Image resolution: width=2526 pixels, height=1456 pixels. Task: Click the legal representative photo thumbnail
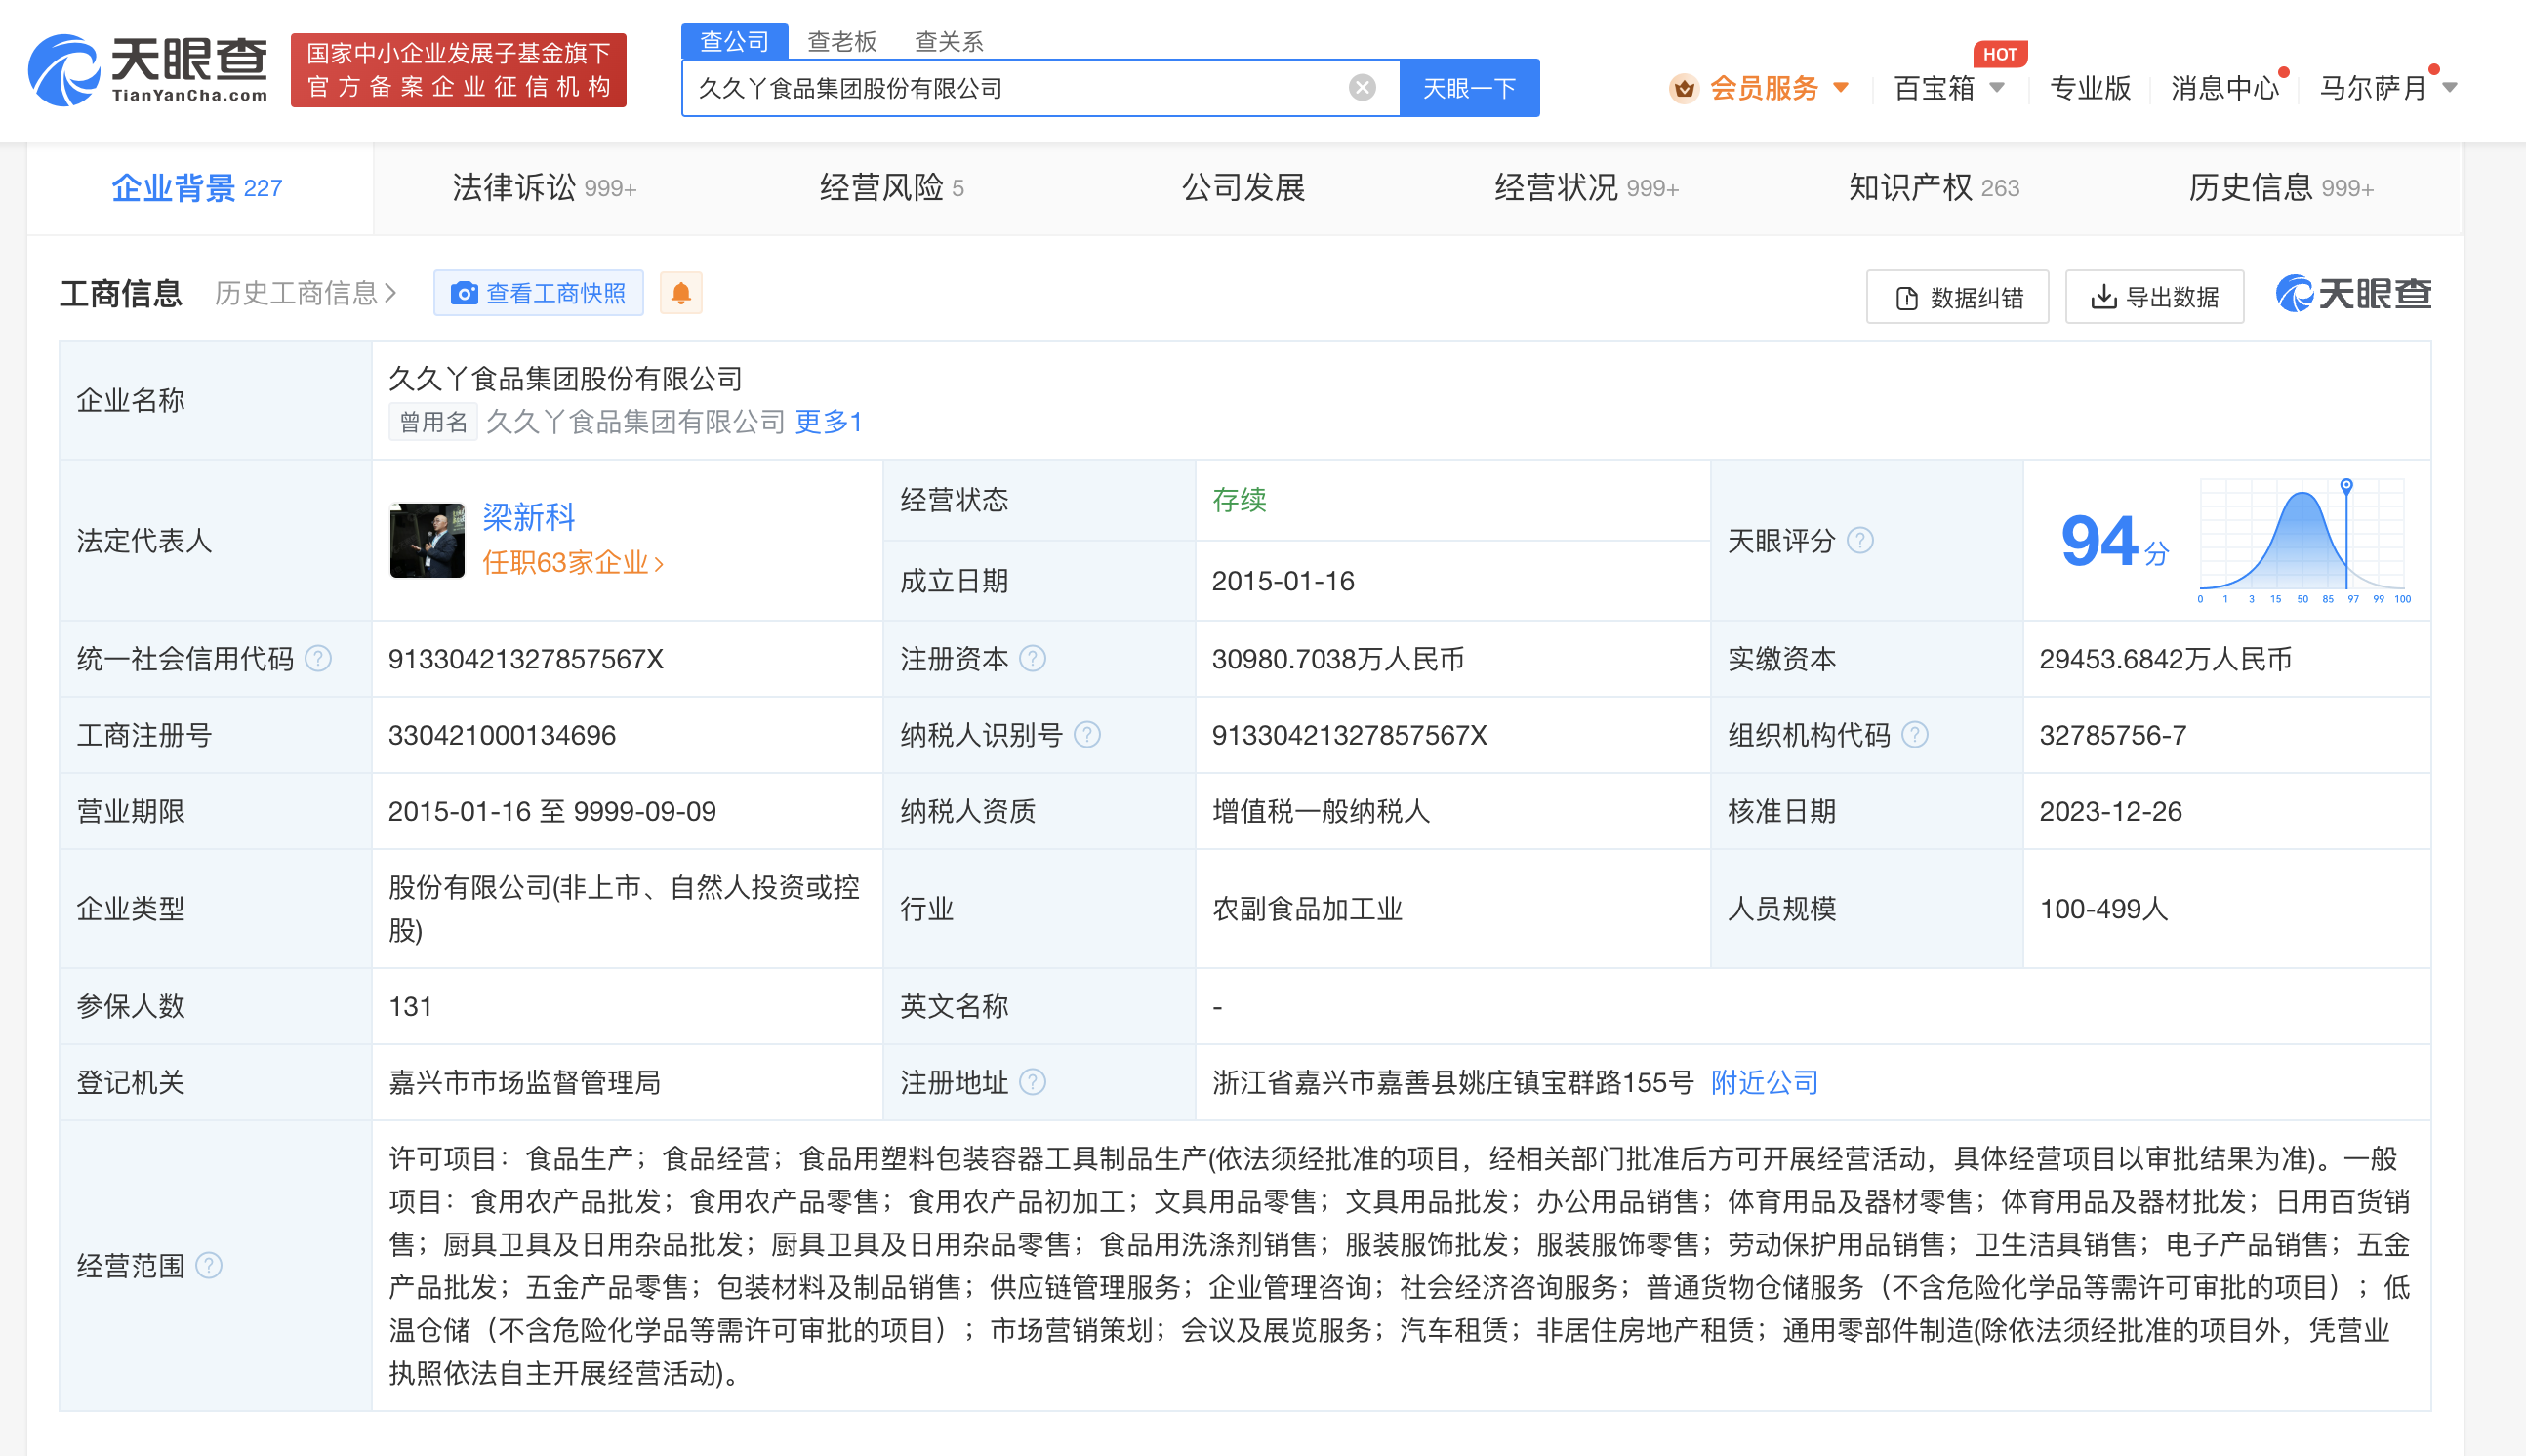(x=427, y=540)
